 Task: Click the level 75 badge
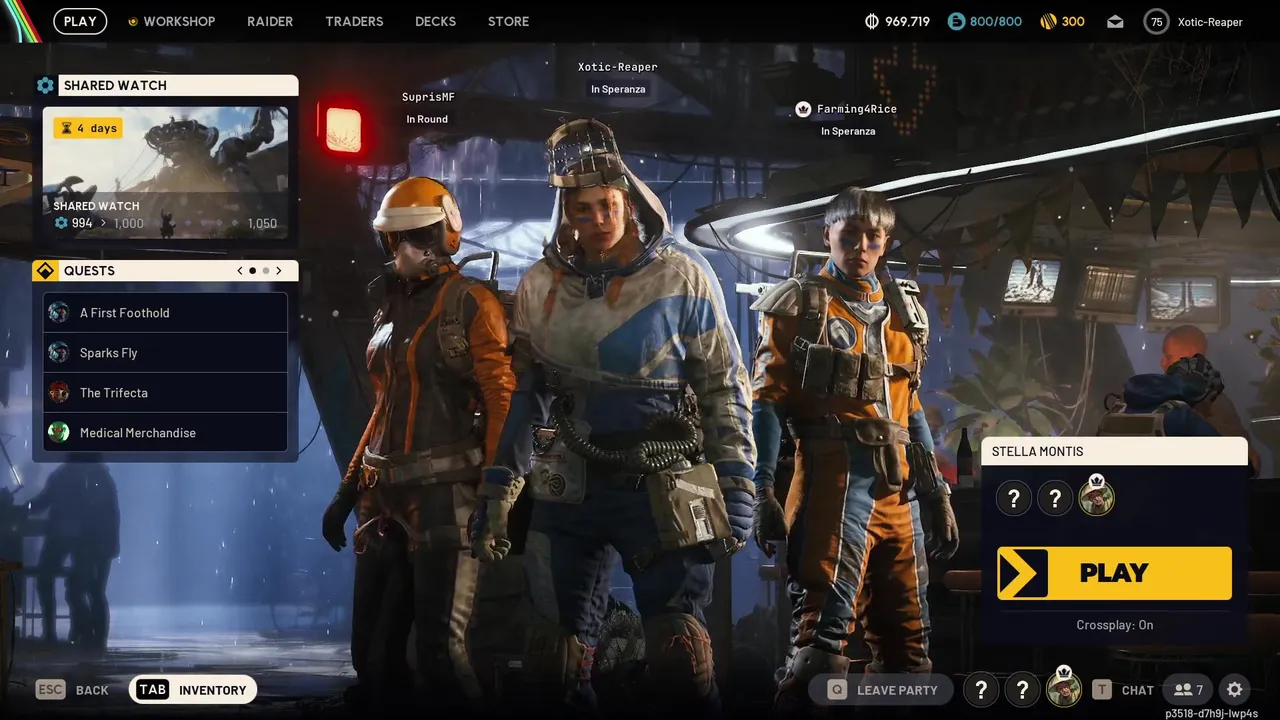click(1157, 21)
